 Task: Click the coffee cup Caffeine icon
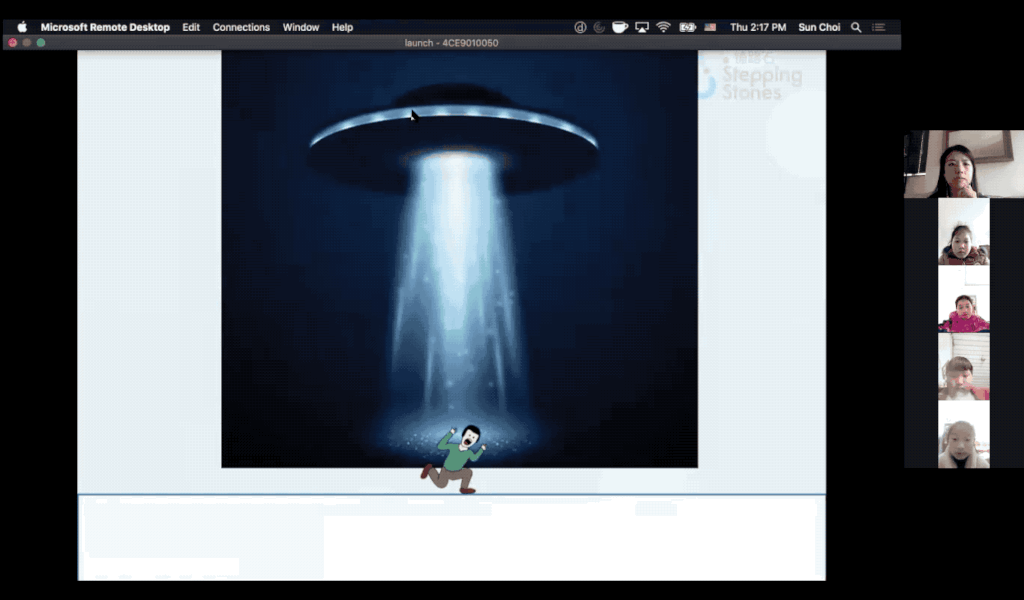click(x=619, y=27)
